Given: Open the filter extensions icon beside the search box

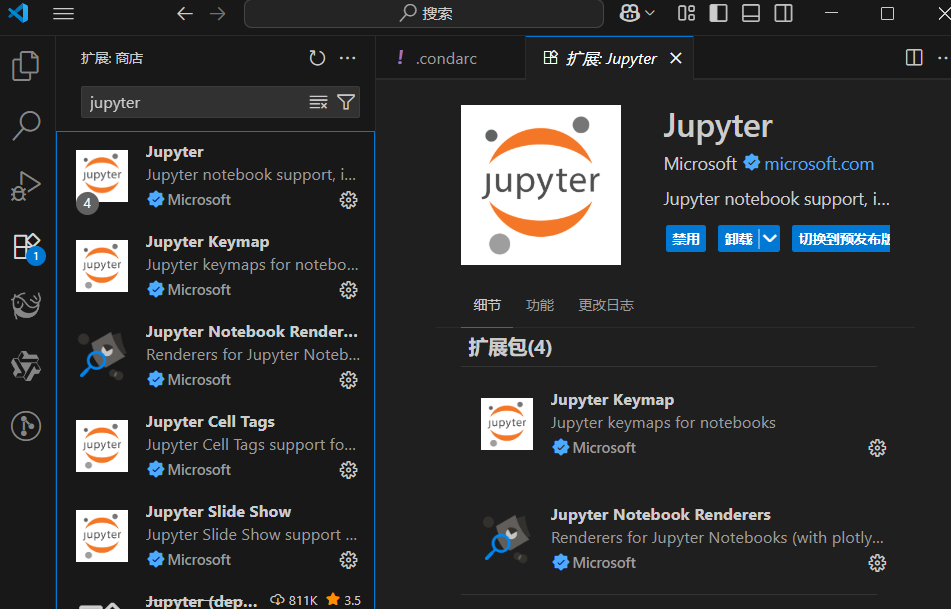Looking at the screenshot, I should pyautogui.click(x=346, y=101).
